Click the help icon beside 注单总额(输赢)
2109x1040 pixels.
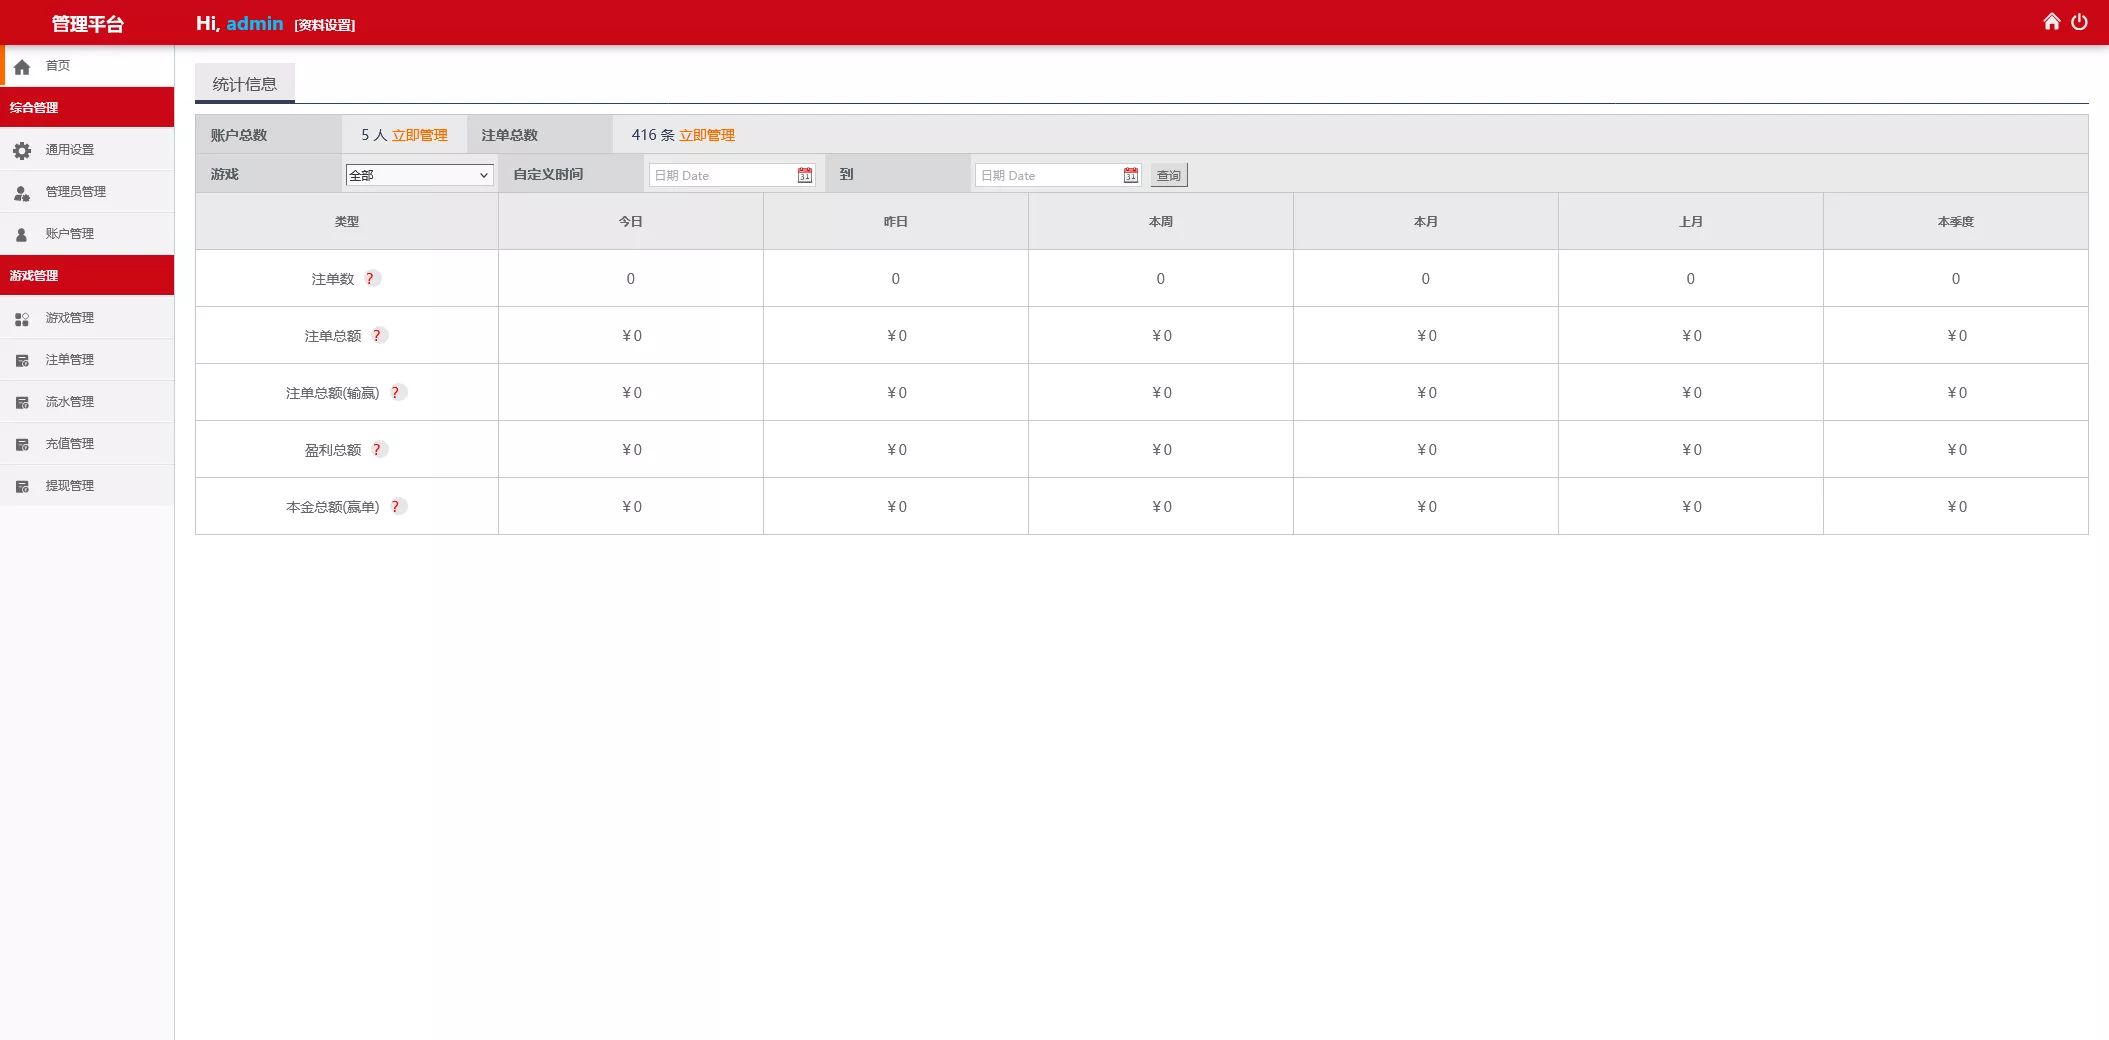tap(396, 392)
